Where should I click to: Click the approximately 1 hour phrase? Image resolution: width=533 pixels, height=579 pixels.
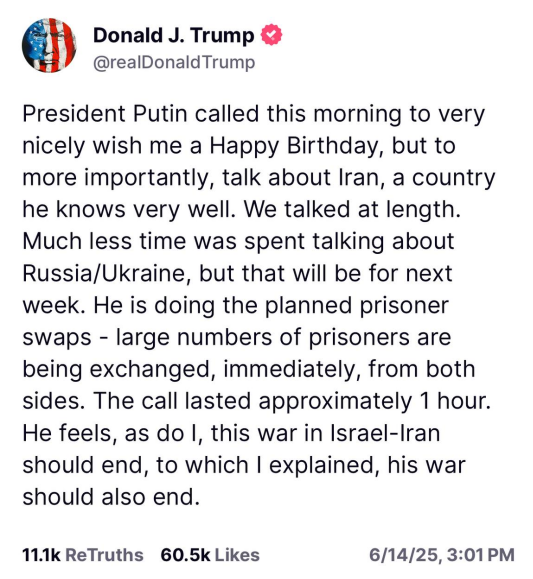pos(375,401)
